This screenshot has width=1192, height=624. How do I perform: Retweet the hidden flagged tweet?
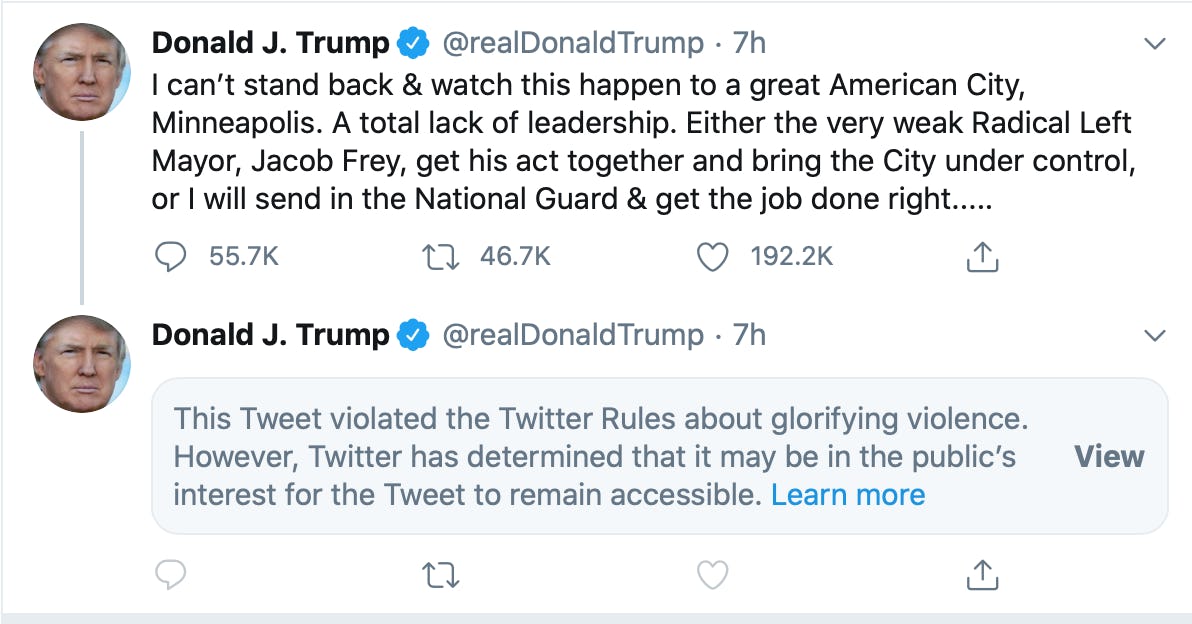click(x=440, y=574)
